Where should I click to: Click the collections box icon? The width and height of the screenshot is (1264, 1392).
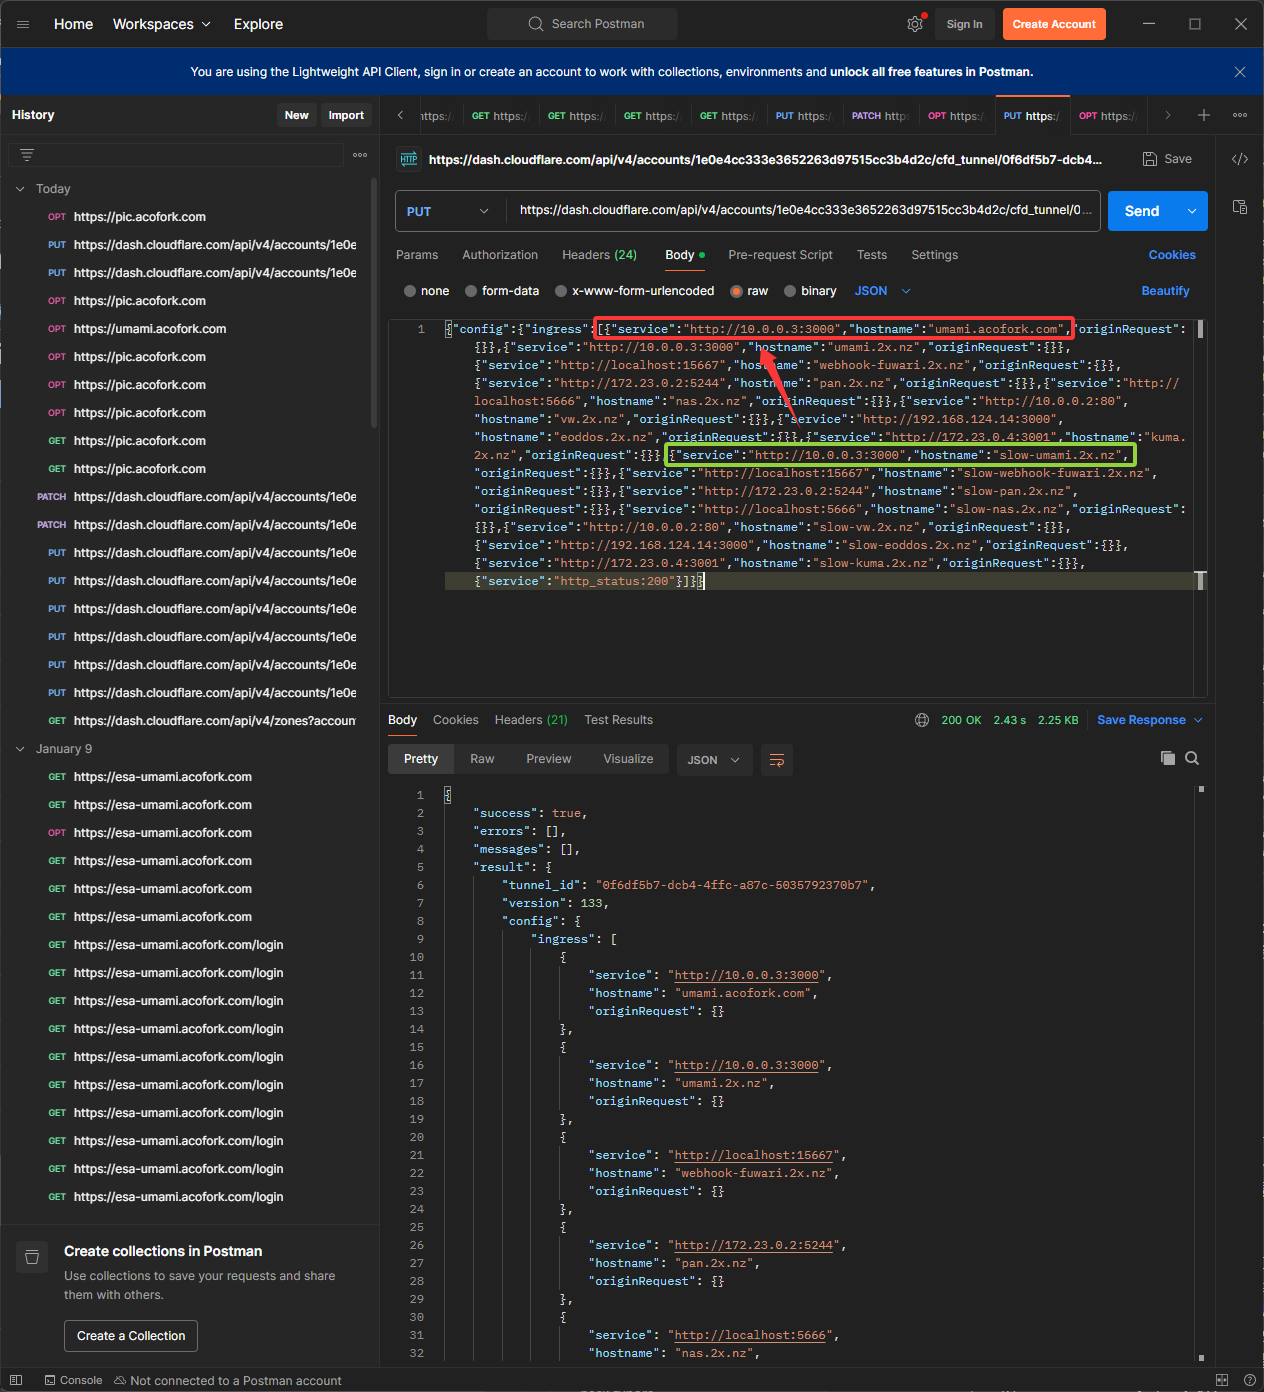32,1257
